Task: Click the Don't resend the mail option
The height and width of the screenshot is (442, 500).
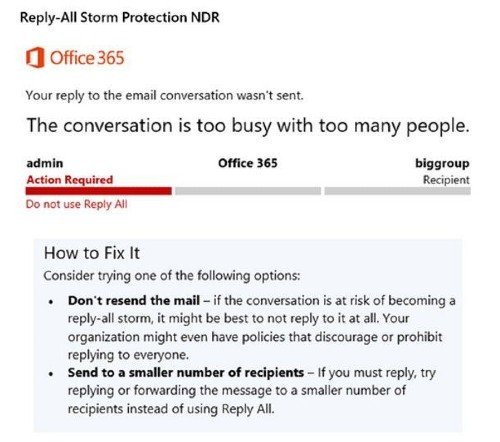Action: 134,301
